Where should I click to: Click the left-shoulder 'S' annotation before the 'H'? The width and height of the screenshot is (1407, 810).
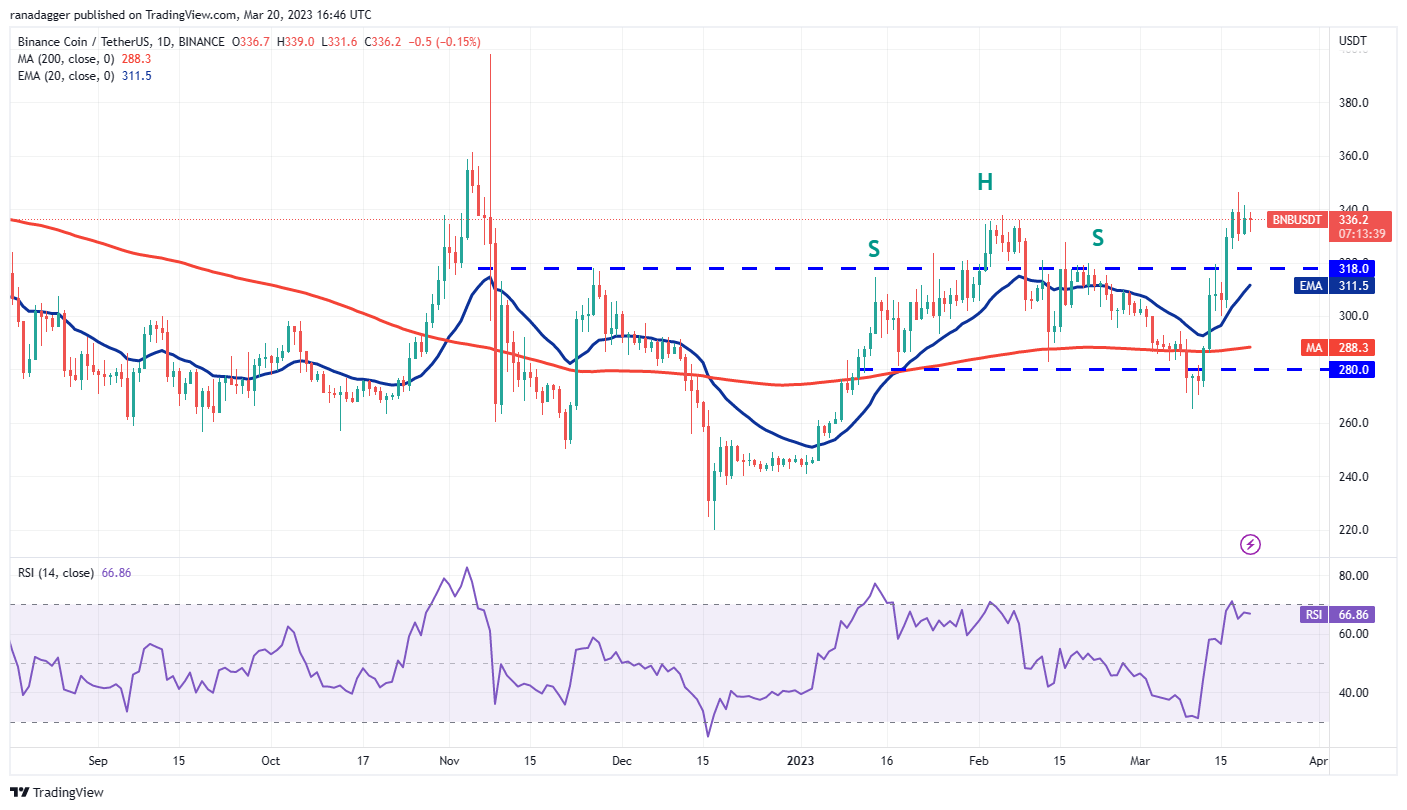[x=874, y=249]
